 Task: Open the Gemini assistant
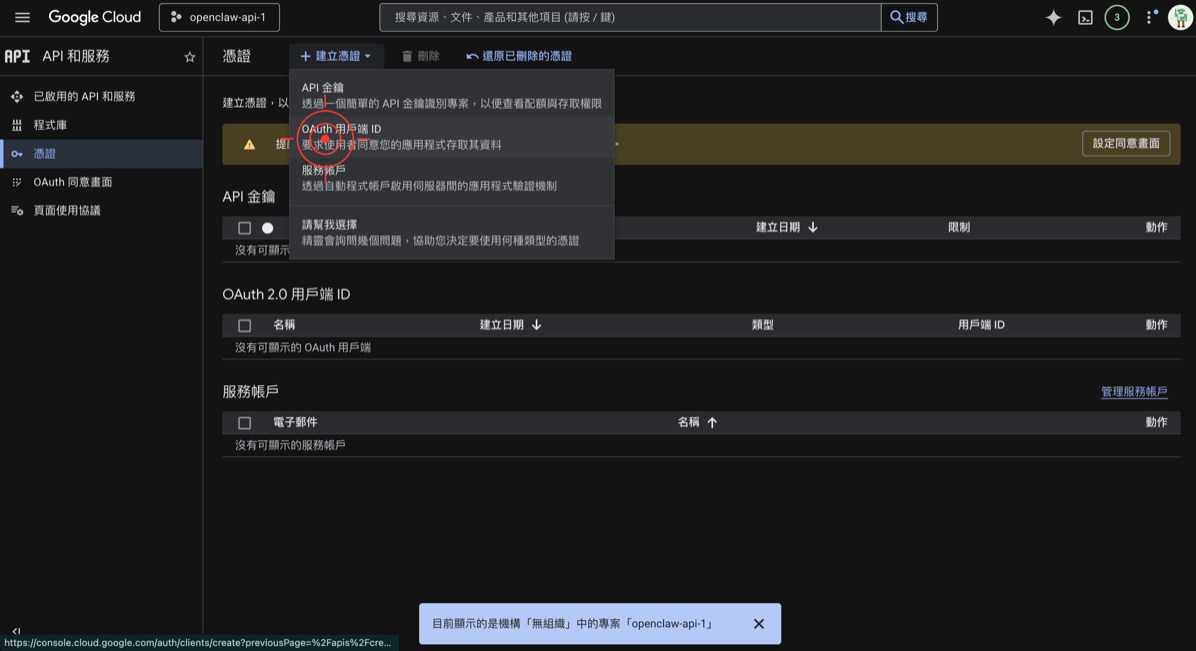[x=1052, y=17]
